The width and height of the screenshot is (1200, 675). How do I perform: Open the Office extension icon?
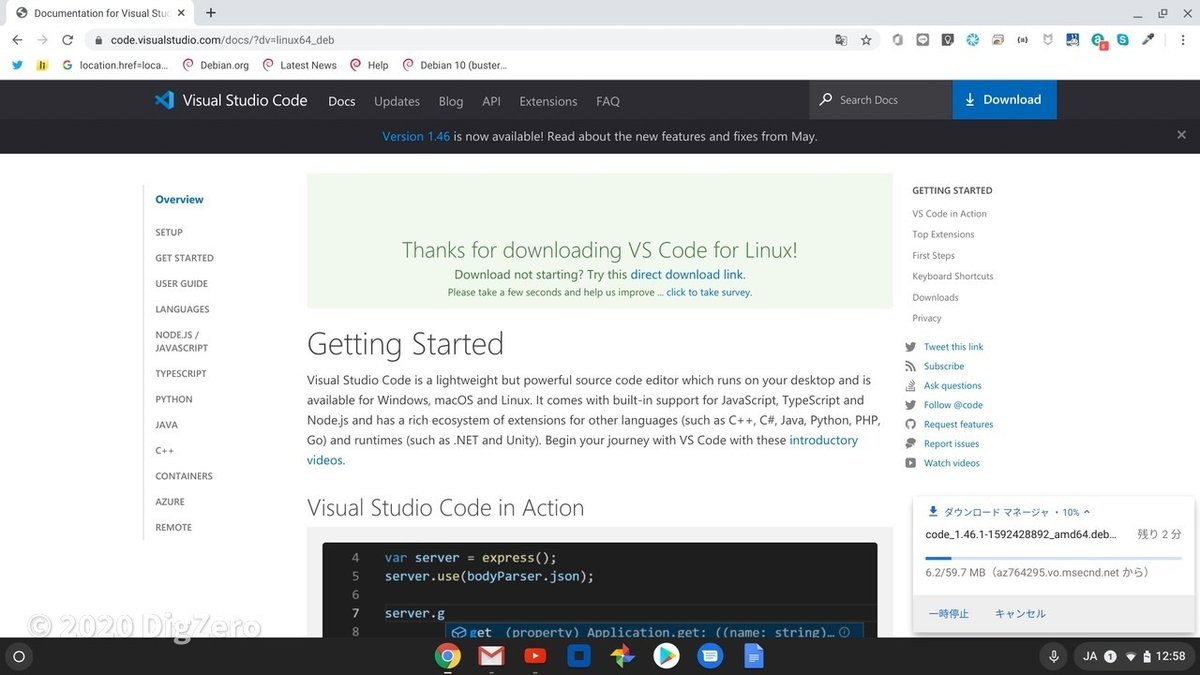(x=898, y=40)
